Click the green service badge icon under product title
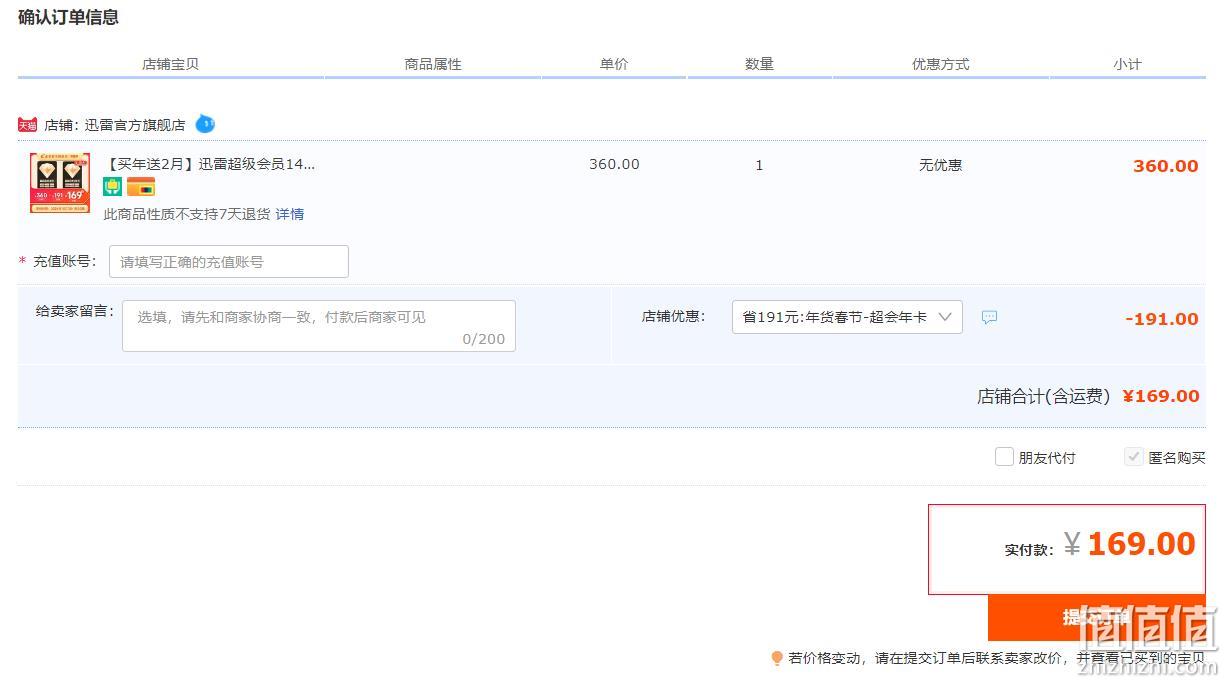The width and height of the screenshot is (1227, 684). coord(113,187)
